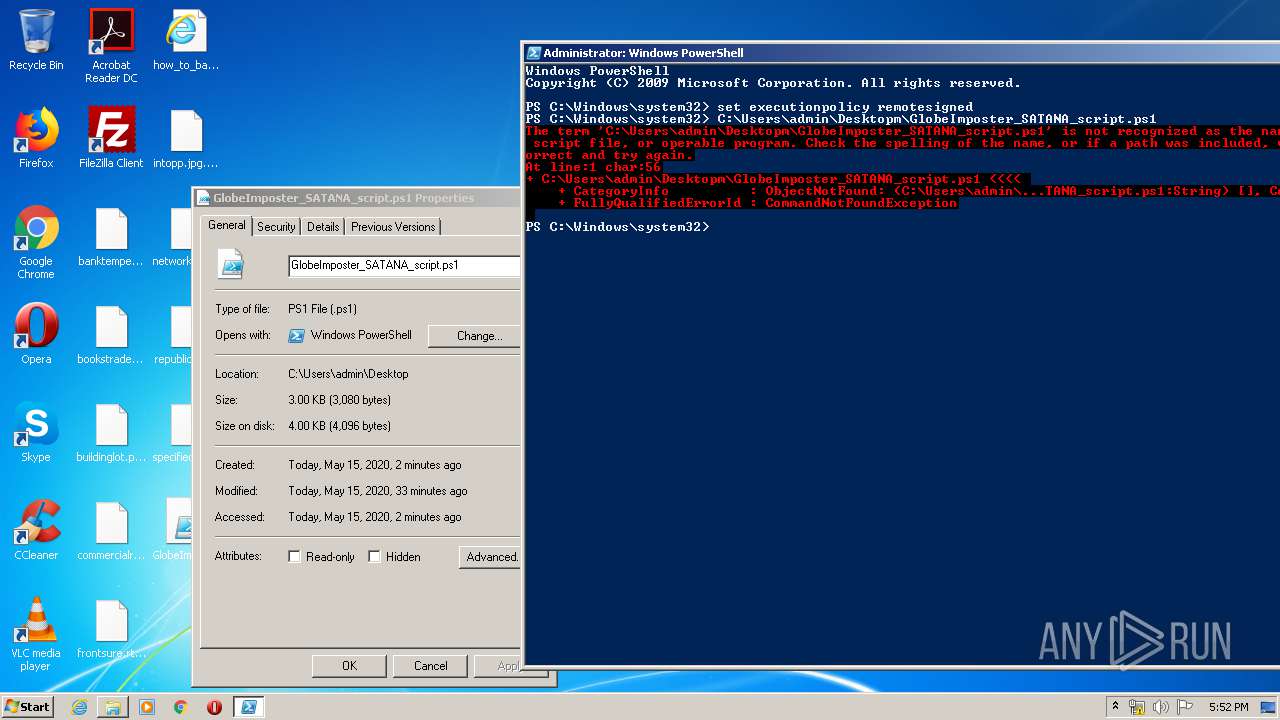Switch to the General tab
Screen dimensions: 1280x720
pos(226,225)
